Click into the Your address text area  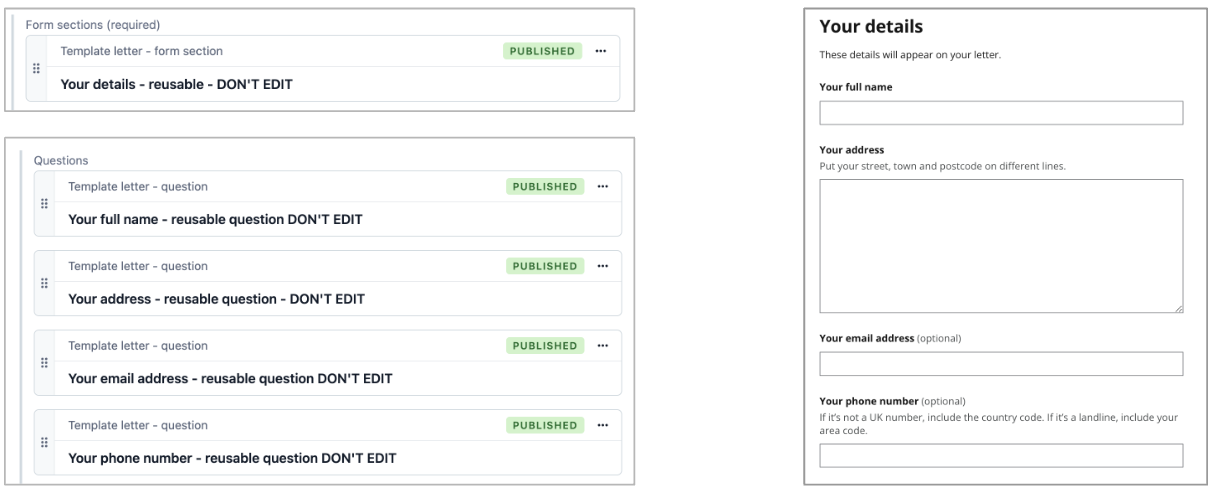[1001, 246]
